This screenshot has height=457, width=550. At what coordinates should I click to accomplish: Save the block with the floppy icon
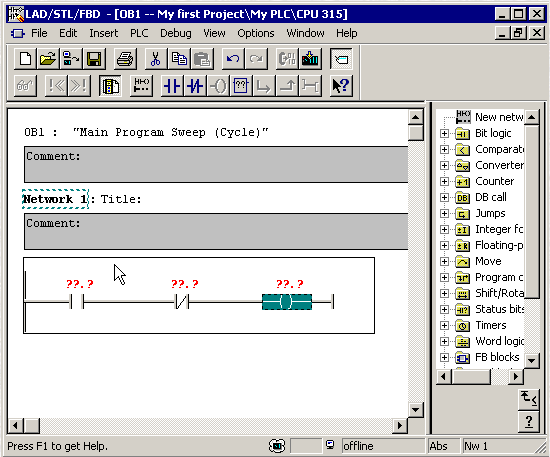tap(93, 59)
